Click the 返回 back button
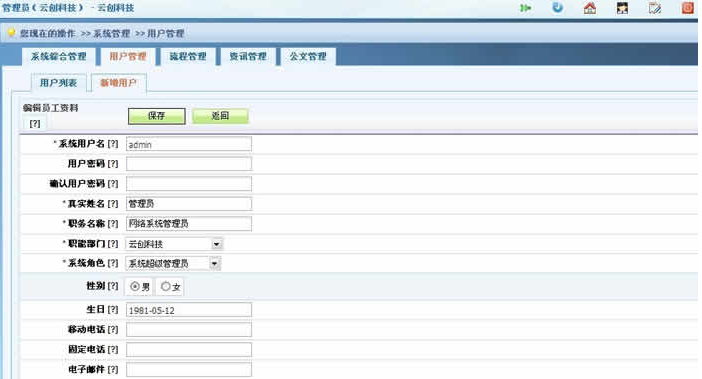702x379 pixels. 220,116
